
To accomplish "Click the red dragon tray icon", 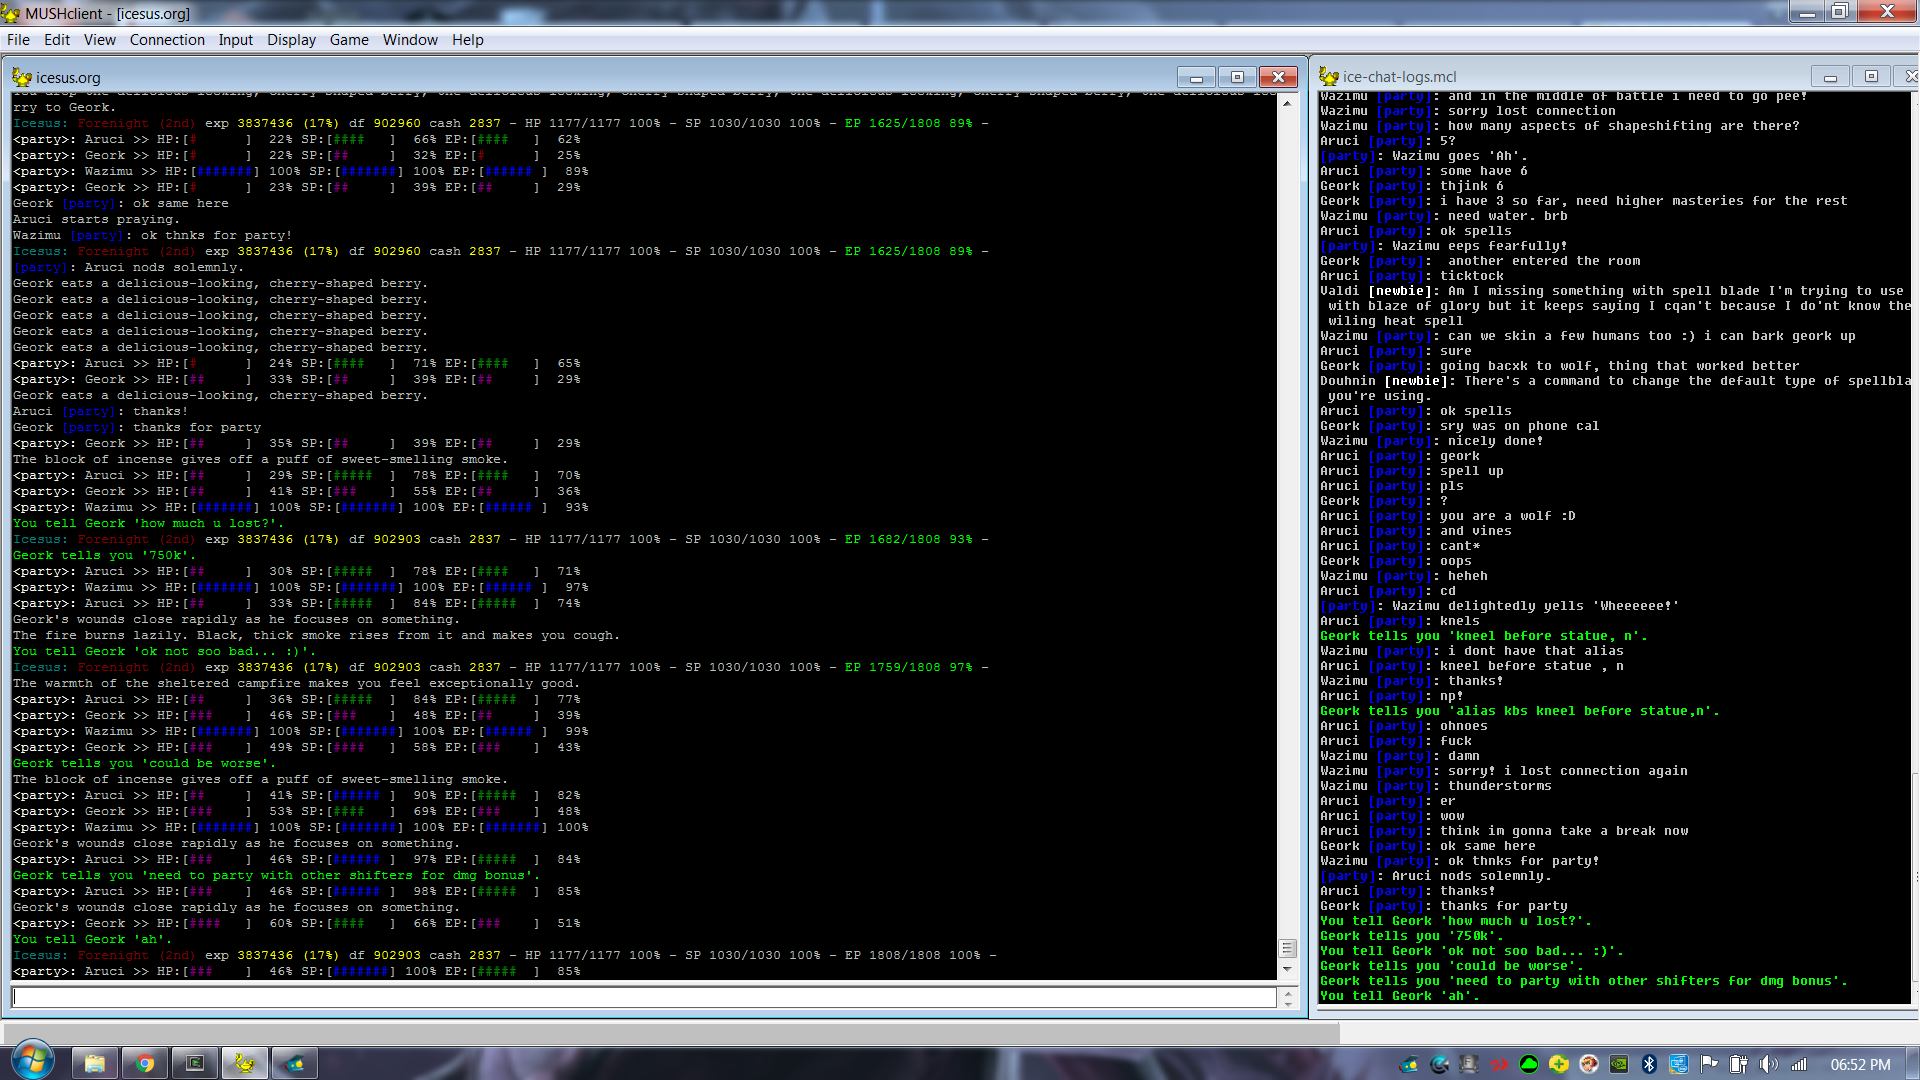I will click(x=1499, y=1064).
